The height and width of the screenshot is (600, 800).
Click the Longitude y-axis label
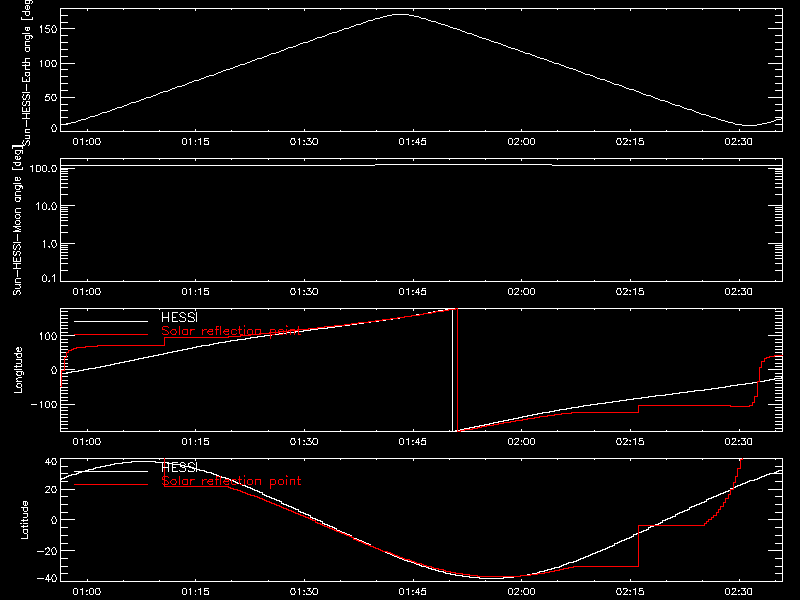(x=18, y=370)
